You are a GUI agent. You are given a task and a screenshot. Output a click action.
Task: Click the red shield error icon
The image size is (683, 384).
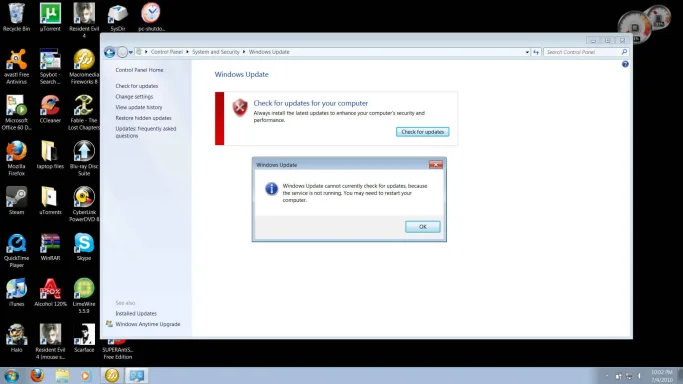tap(240, 108)
